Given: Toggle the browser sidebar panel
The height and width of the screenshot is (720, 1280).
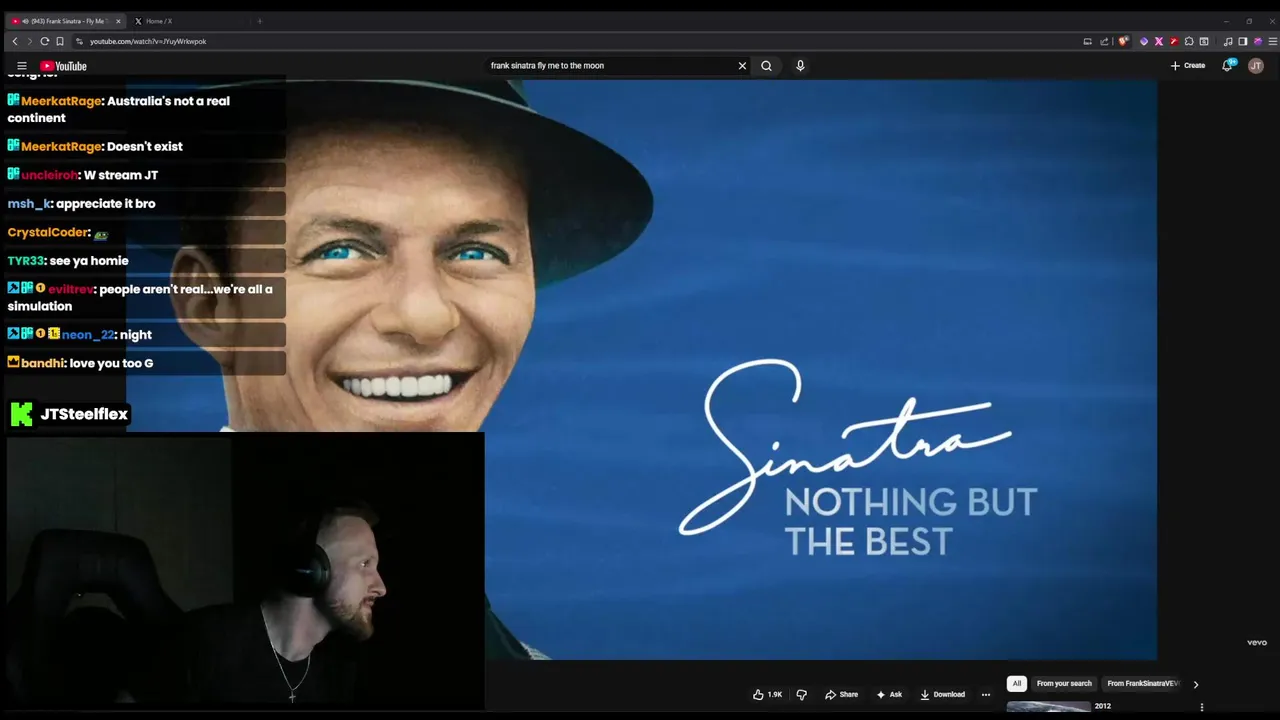Looking at the screenshot, I should tap(1243, 41).
